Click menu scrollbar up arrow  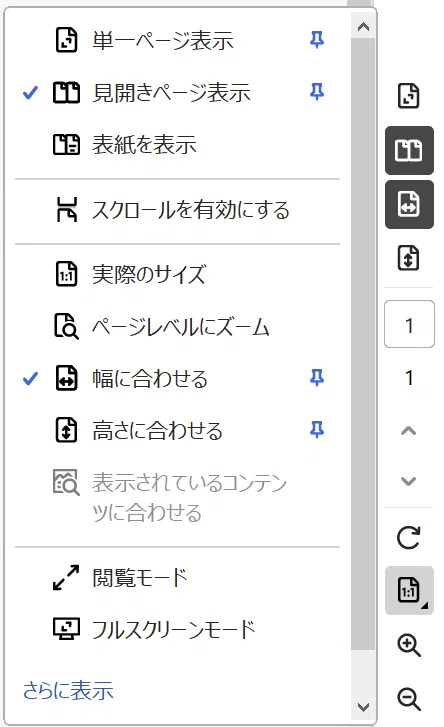(x=363, y=27)
